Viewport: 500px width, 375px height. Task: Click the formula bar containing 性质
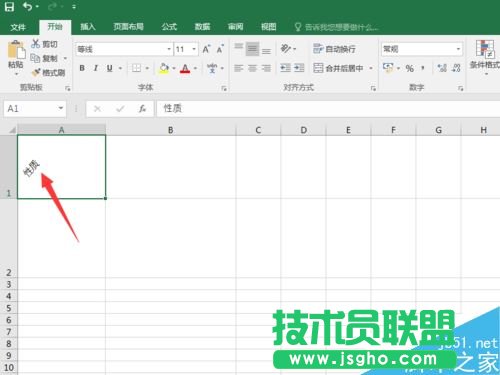328,109
